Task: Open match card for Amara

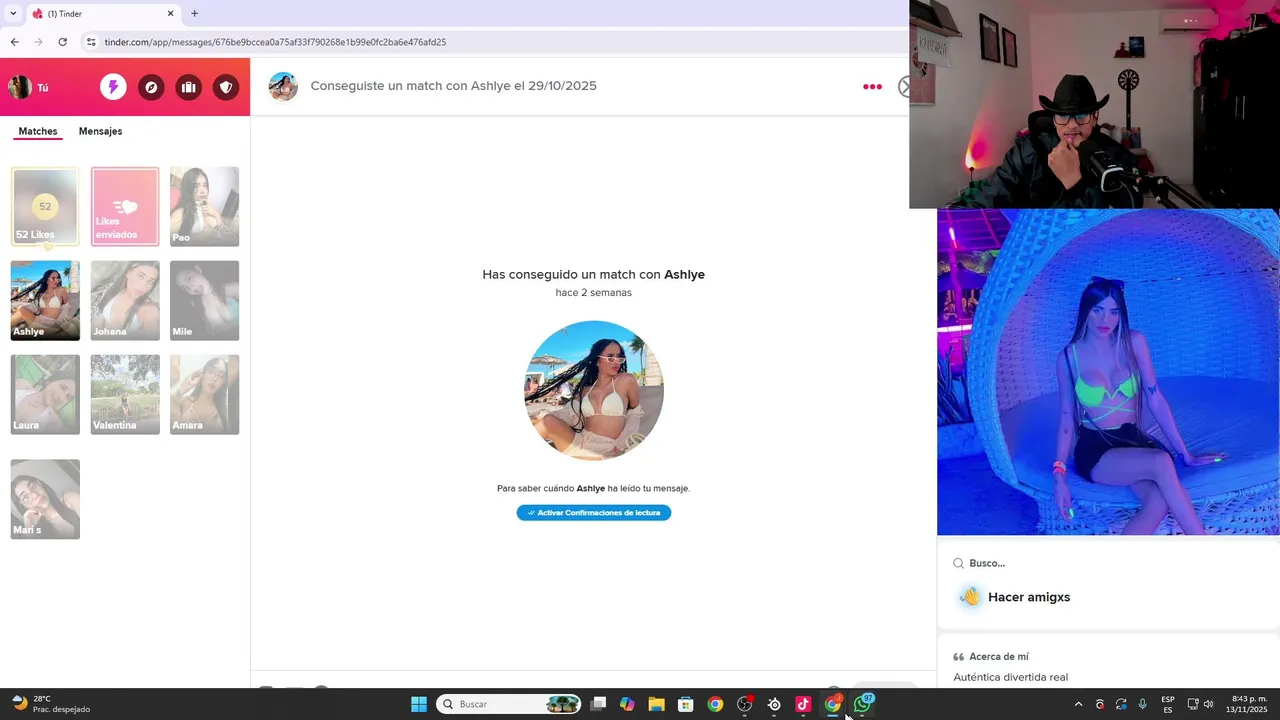Action: coord(204,394)
